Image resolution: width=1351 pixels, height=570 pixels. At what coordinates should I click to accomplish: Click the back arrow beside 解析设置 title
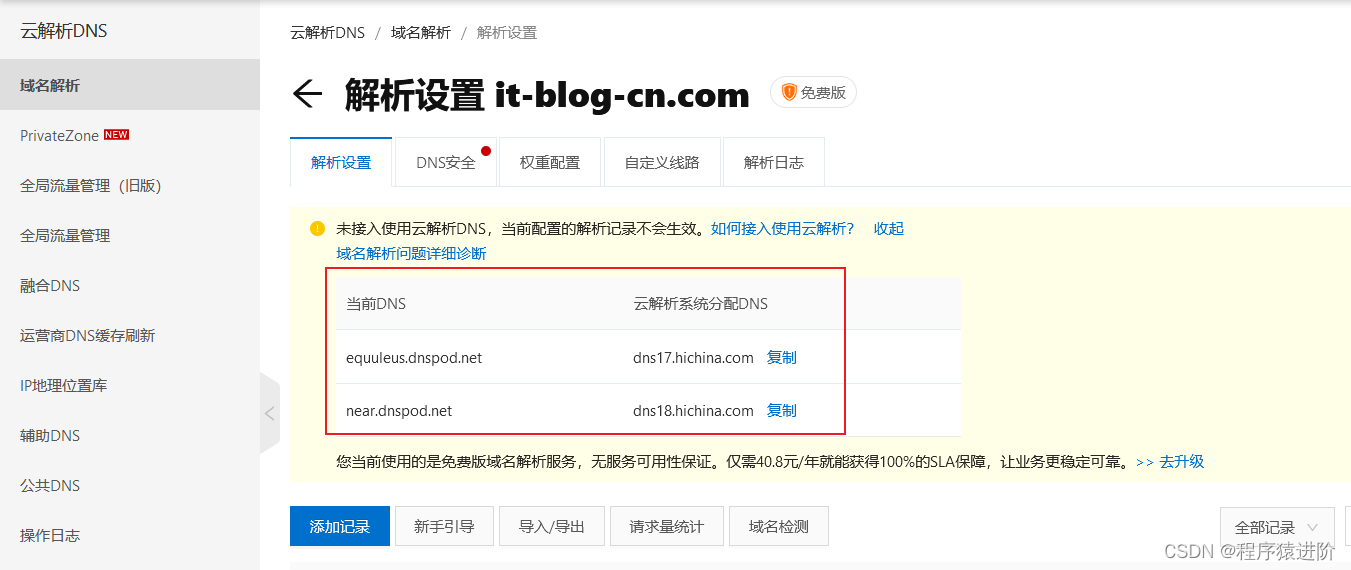307,95
